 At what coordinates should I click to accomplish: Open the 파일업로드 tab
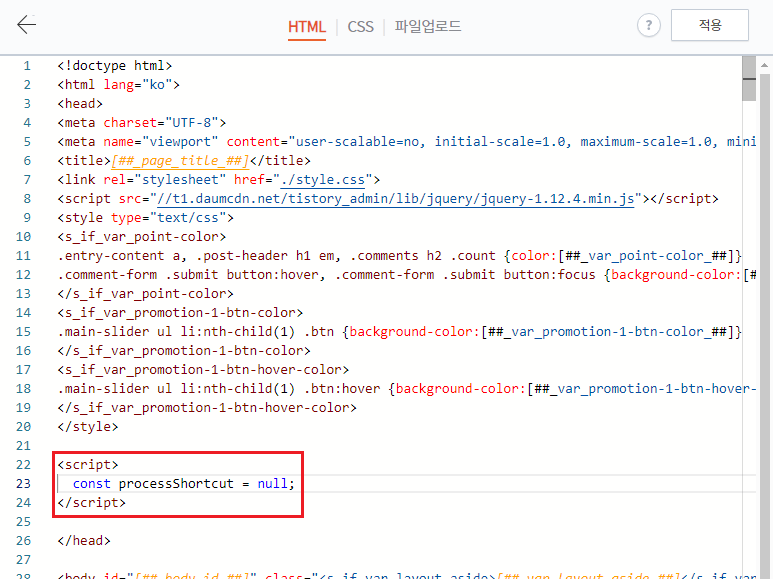[x=427, y=26]
